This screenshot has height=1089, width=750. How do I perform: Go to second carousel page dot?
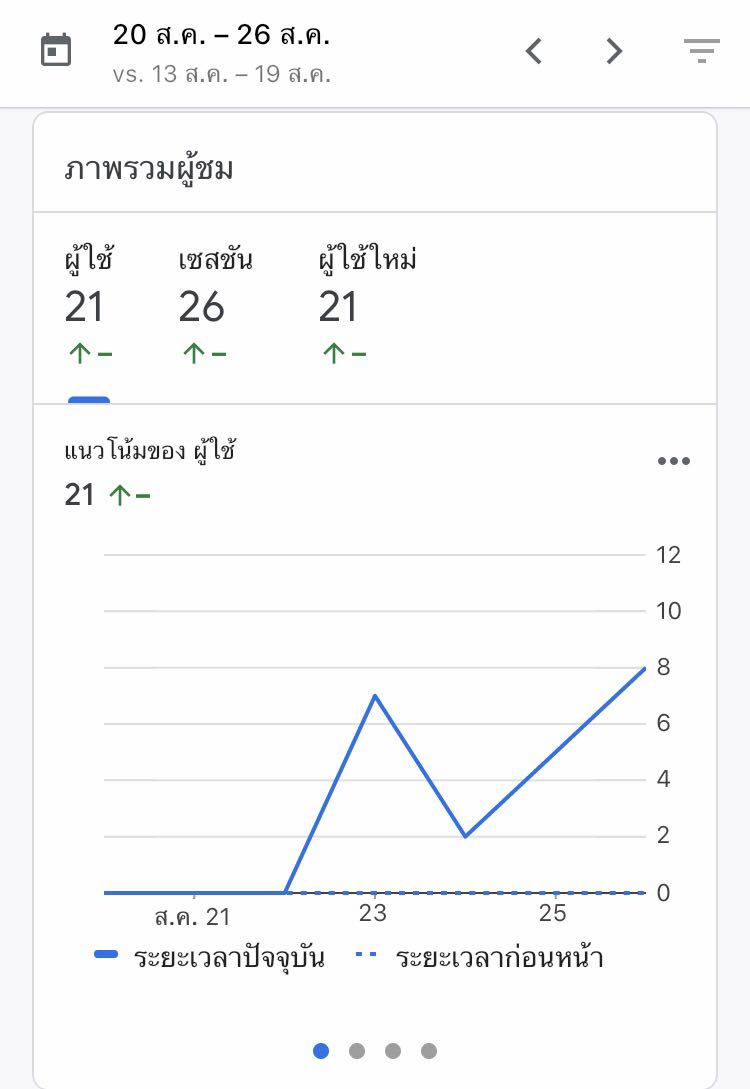[357, 1051]
